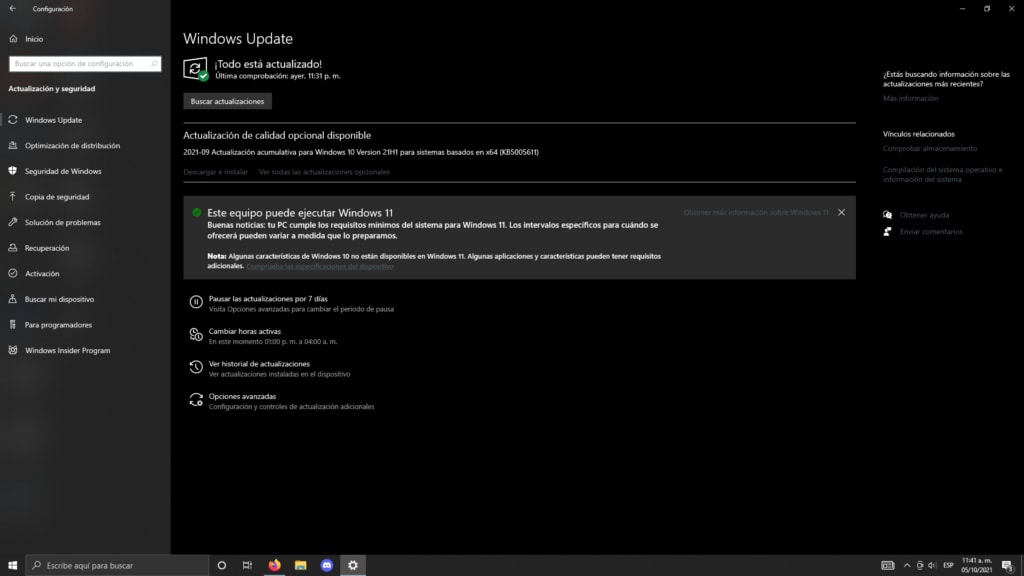Open Opciones avanzadas
Image resolution: width=1024 pixels, height=576 pixels.
242,396
